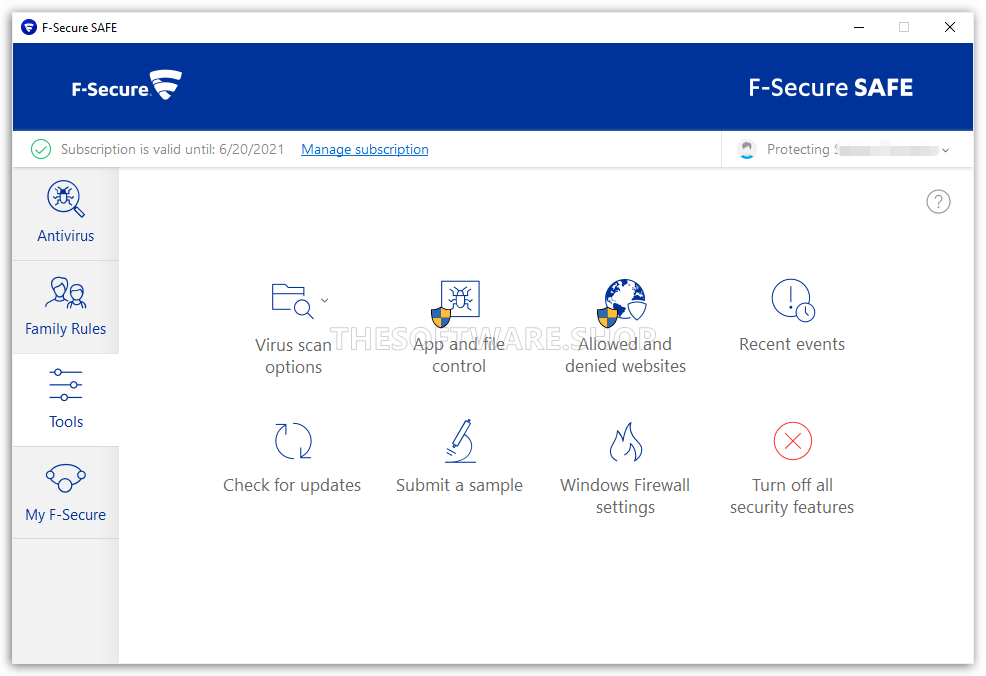The image size is (986, 676).
Task: Click the F-Secure SAFE title bar app icon
Action: (x=29, y=27)
